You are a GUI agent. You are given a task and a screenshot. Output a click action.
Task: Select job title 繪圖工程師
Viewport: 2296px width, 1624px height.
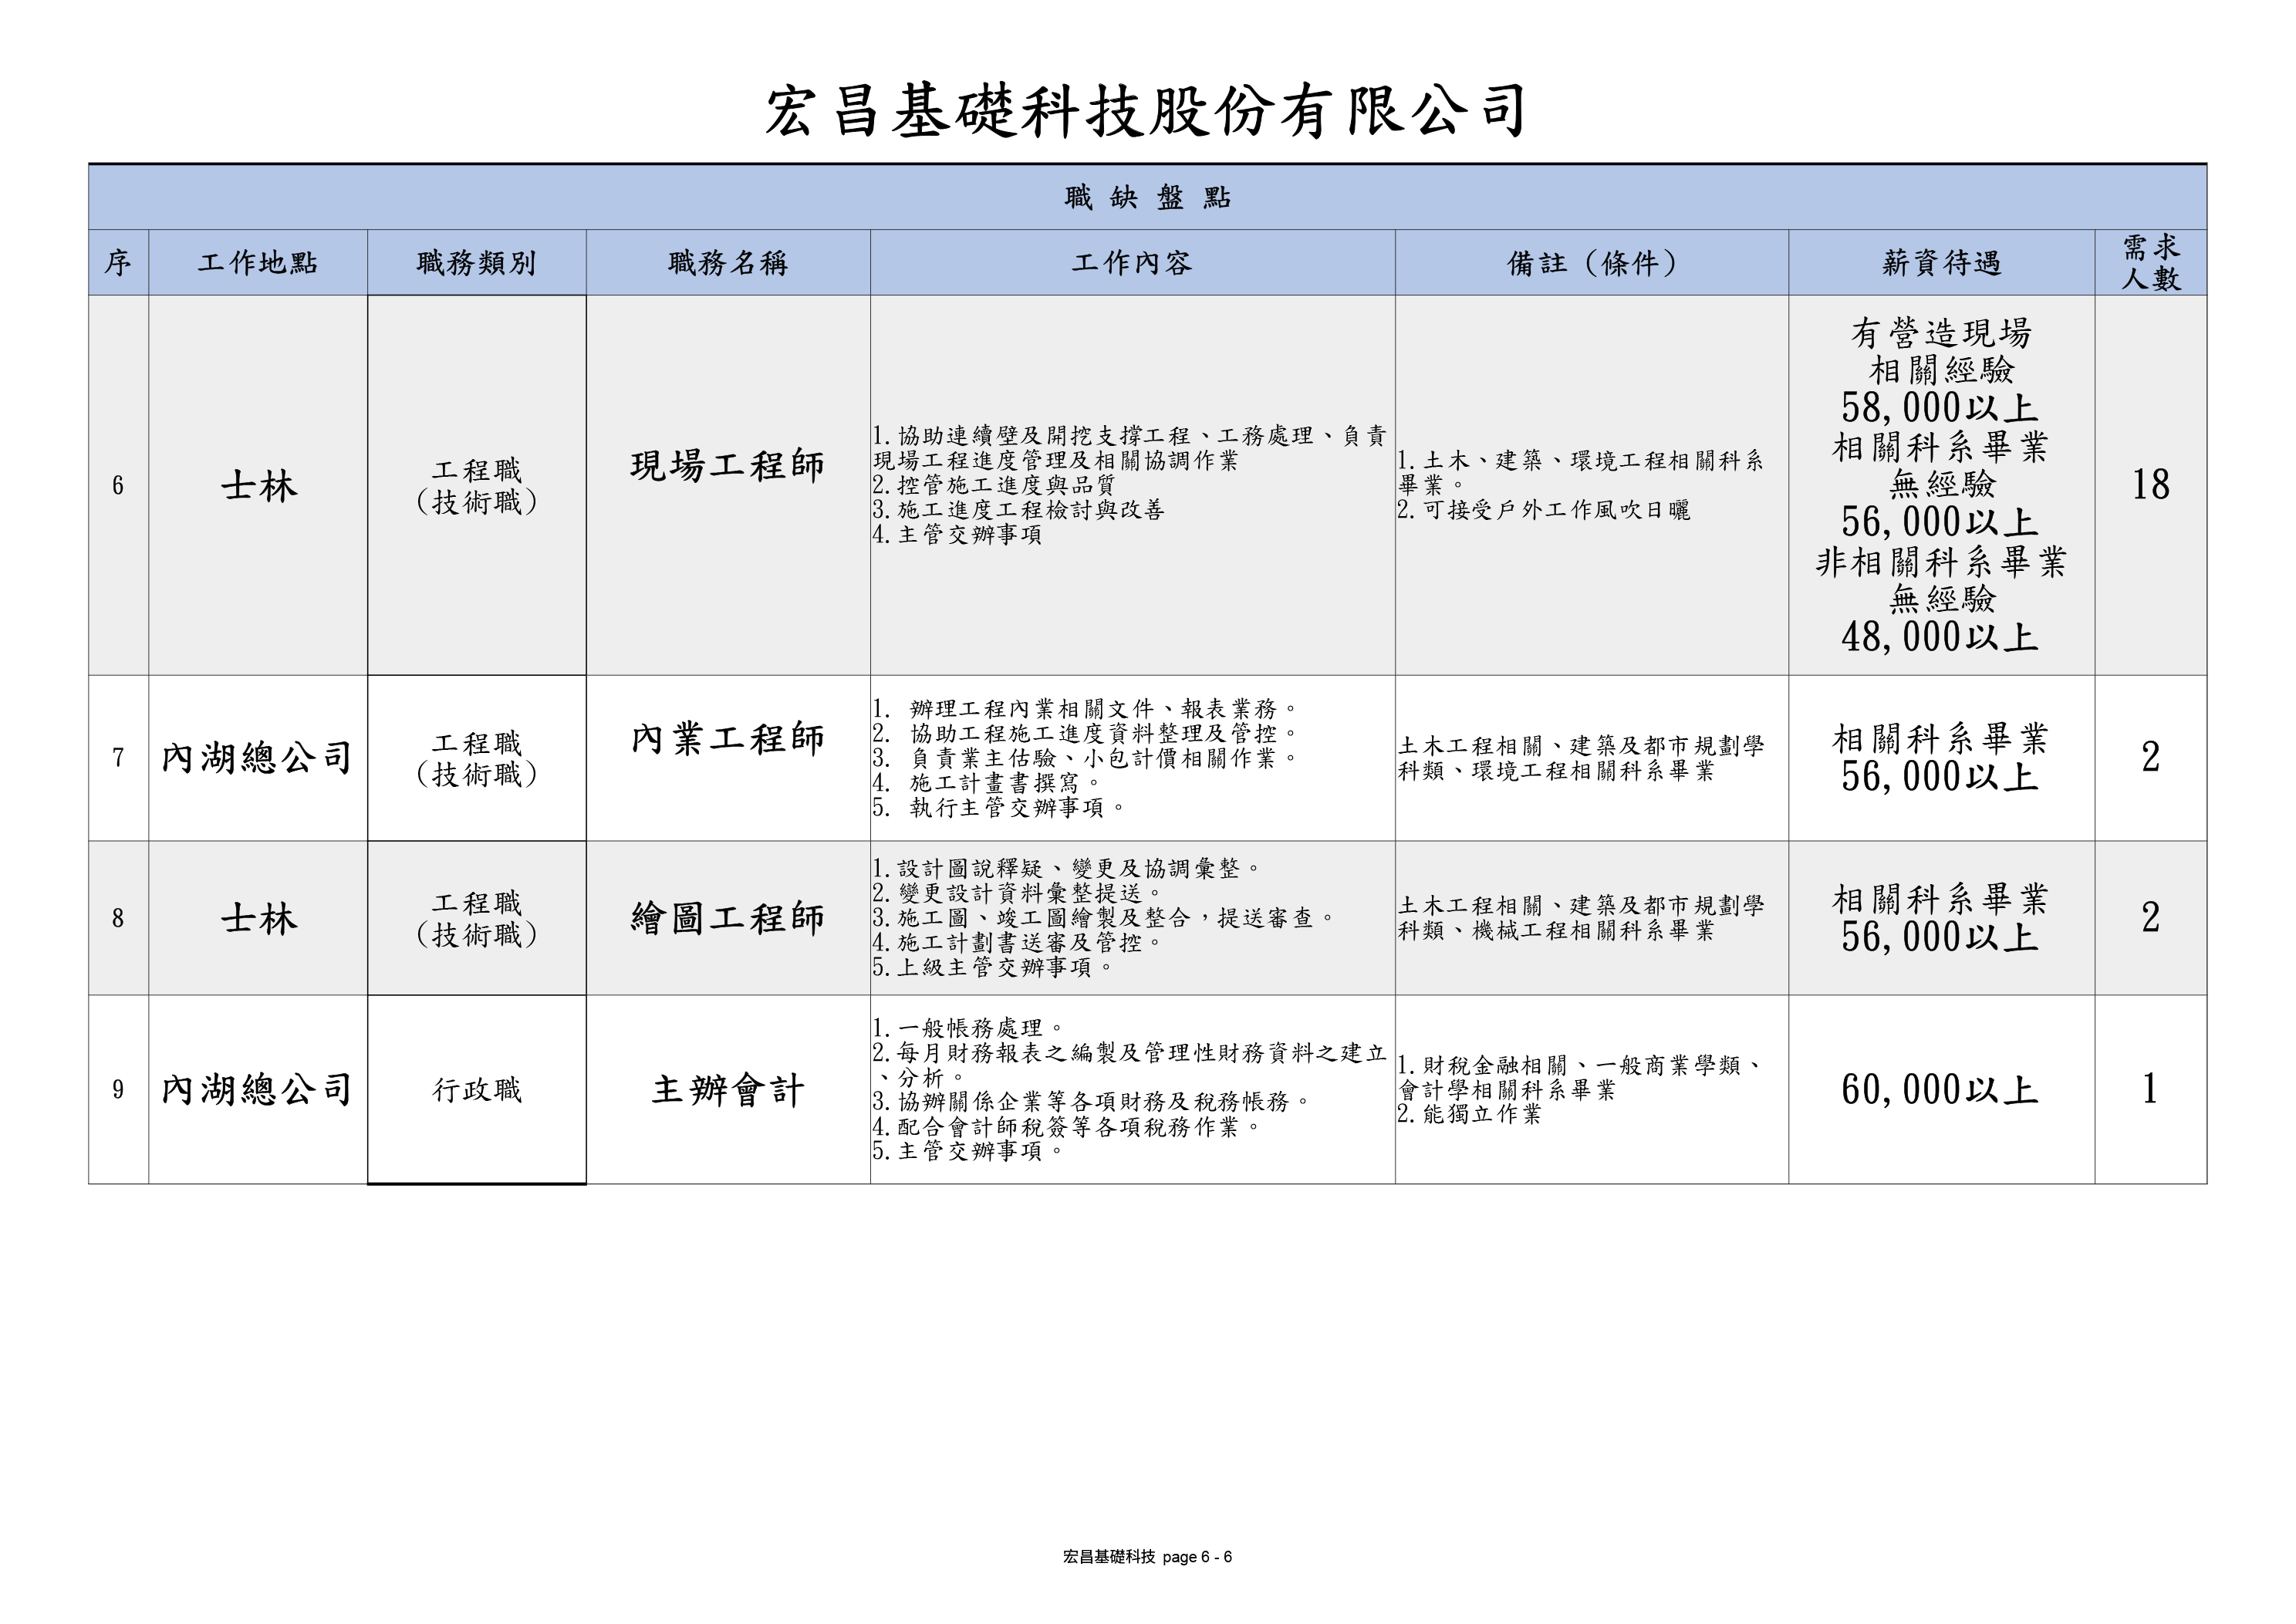(x=728, y=918)
